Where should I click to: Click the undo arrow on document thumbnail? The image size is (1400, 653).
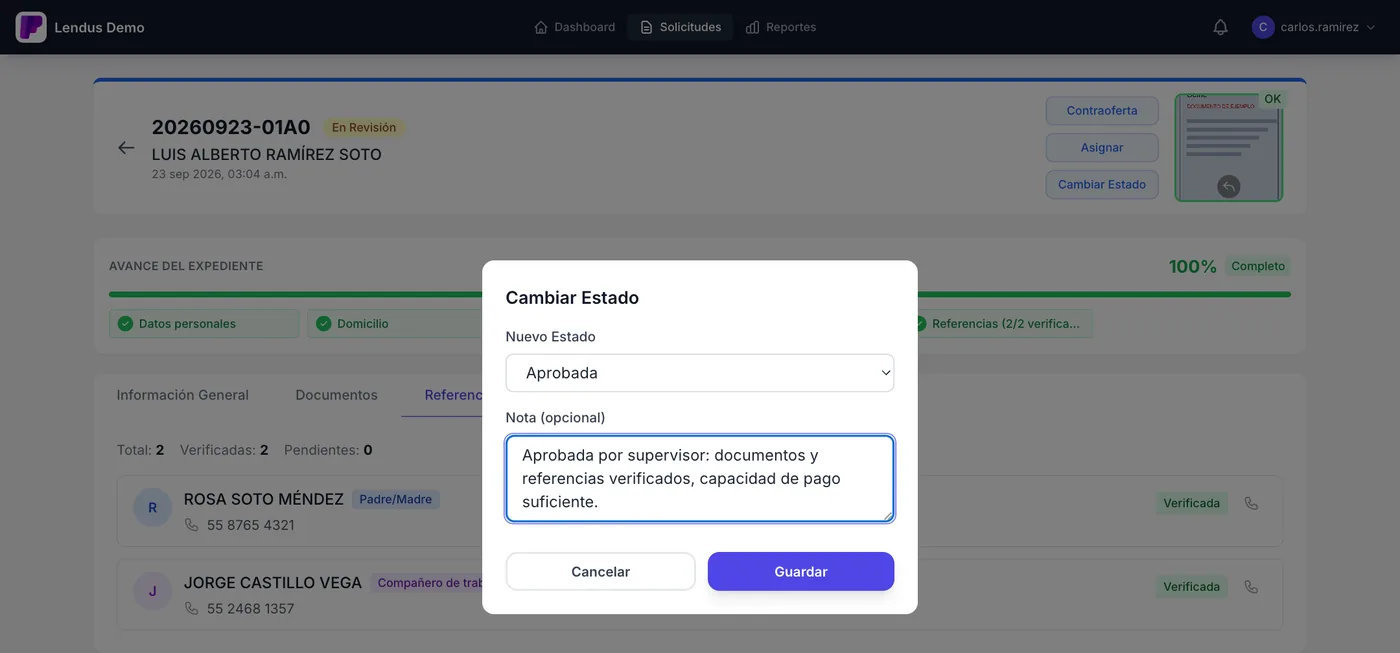click(1229, 186)
